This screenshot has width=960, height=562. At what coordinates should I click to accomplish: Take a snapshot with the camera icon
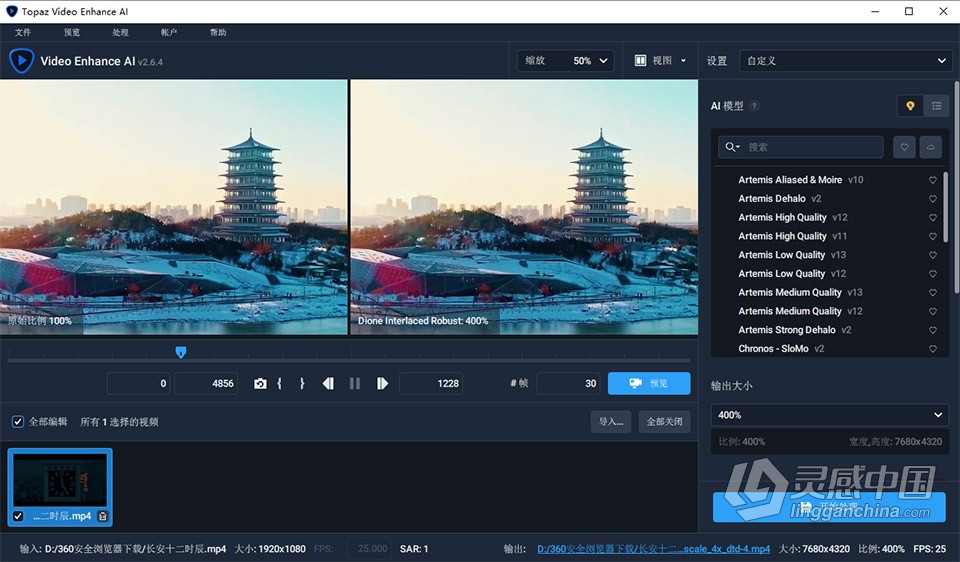point(260,384)
